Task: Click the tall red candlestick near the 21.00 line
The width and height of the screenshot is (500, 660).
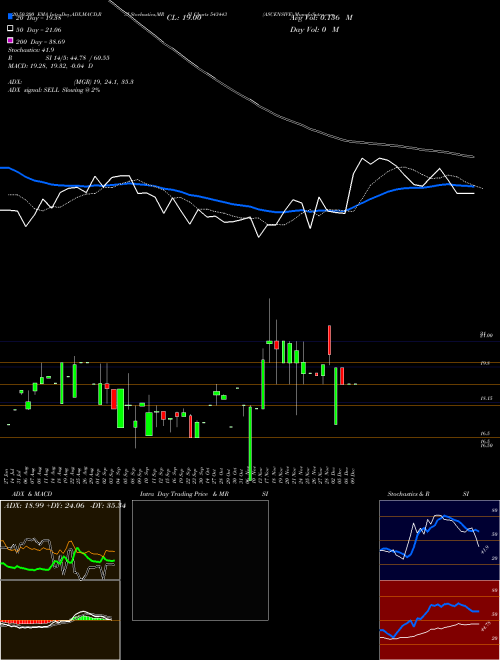Action: [330, 340]
